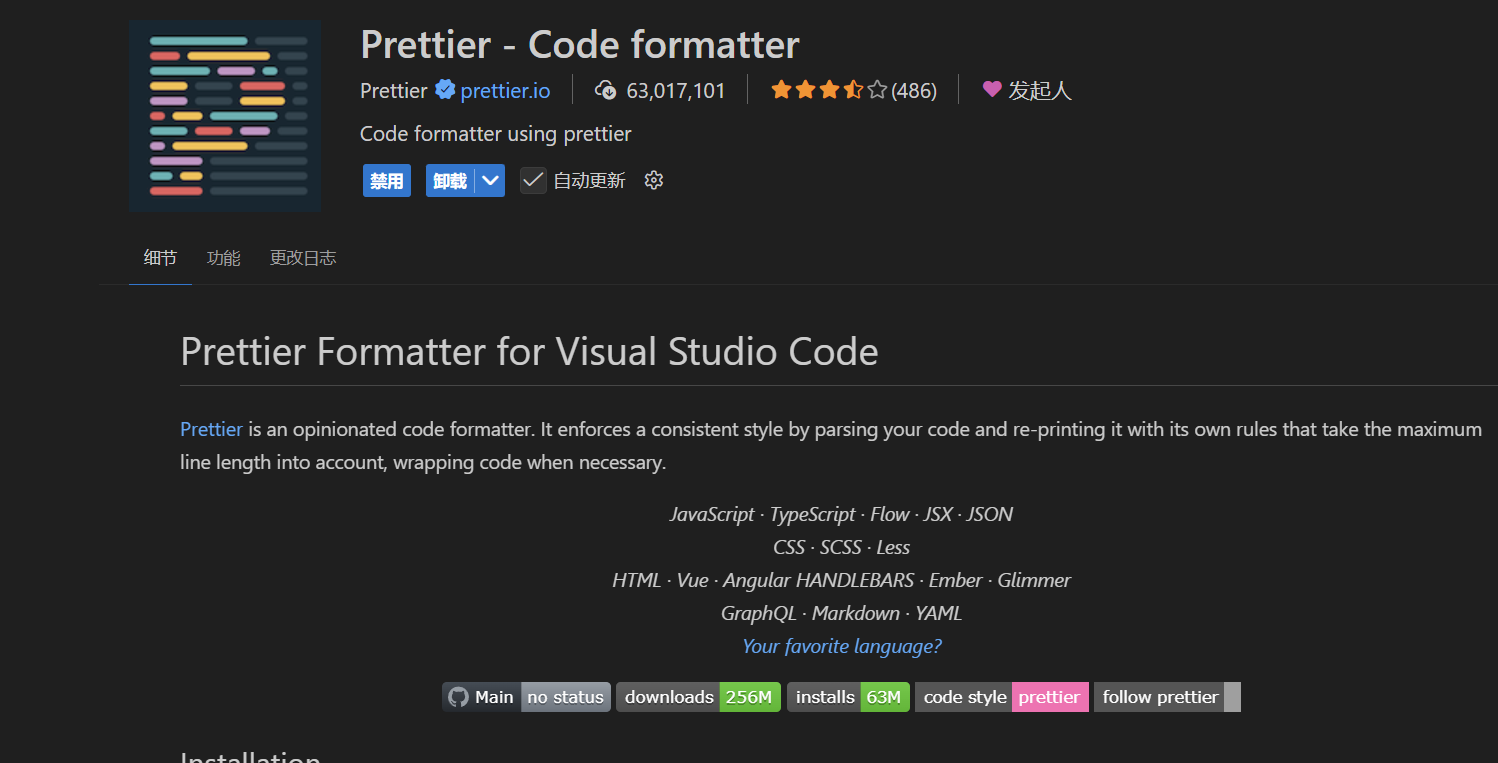Click the 63,017,101 install count
Viewport: 1498px width, 763px height.
pyautogui.click(x=676, y=91)
